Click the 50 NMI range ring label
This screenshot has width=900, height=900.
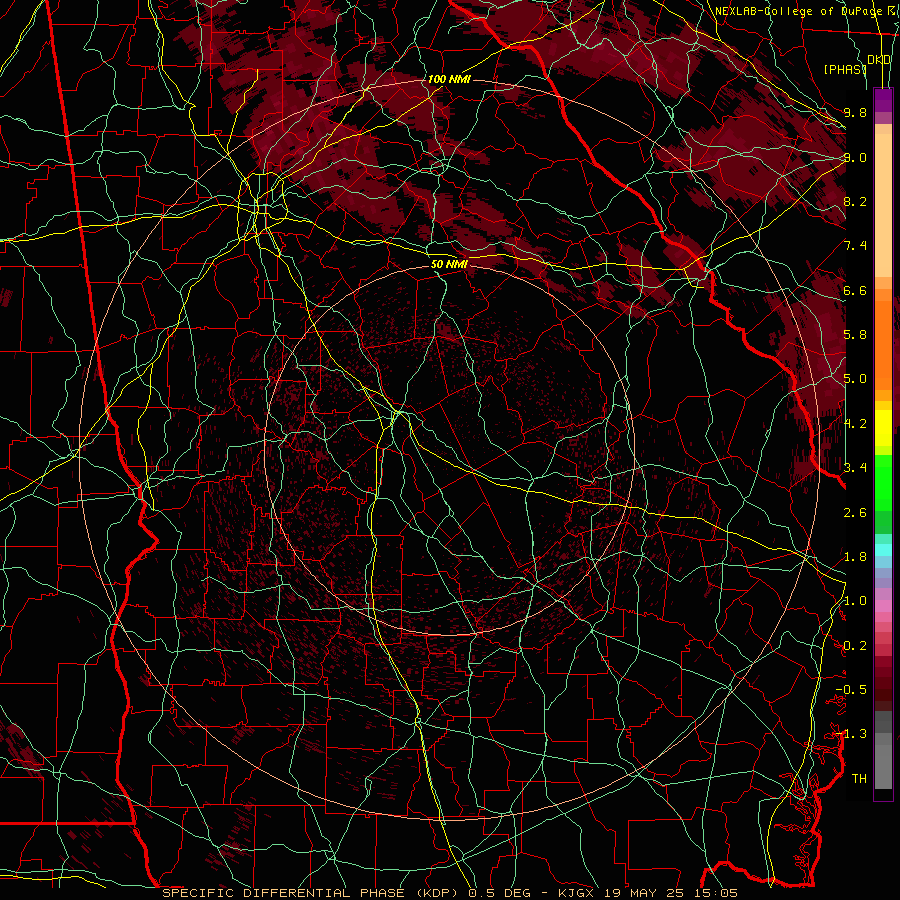pos(449,265)
